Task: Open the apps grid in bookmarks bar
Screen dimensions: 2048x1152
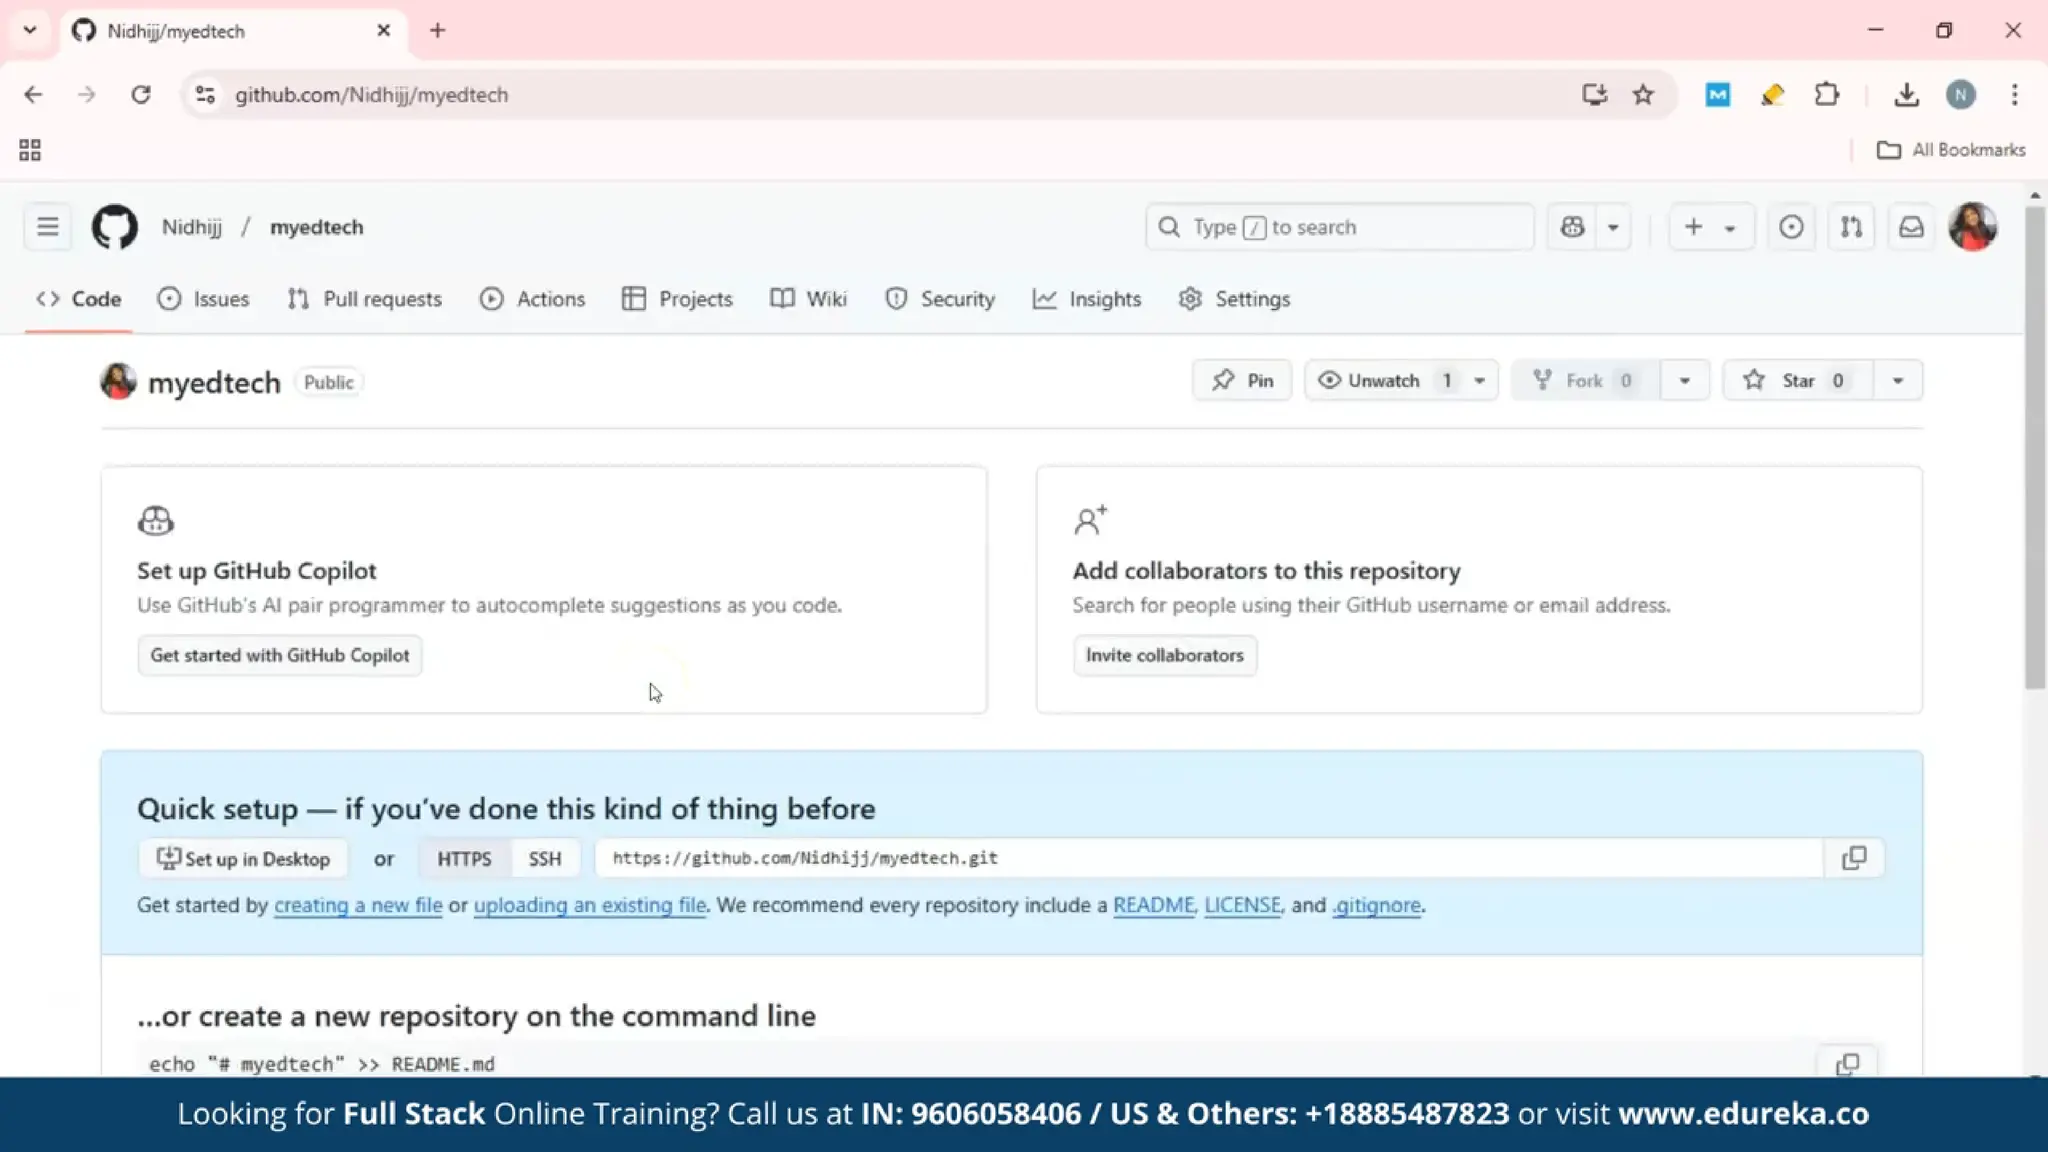Action: pyautogui.click(x=30, y=150)
